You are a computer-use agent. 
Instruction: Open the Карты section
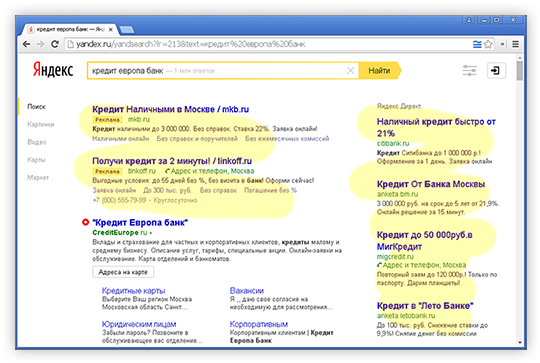tap(36, 160)
